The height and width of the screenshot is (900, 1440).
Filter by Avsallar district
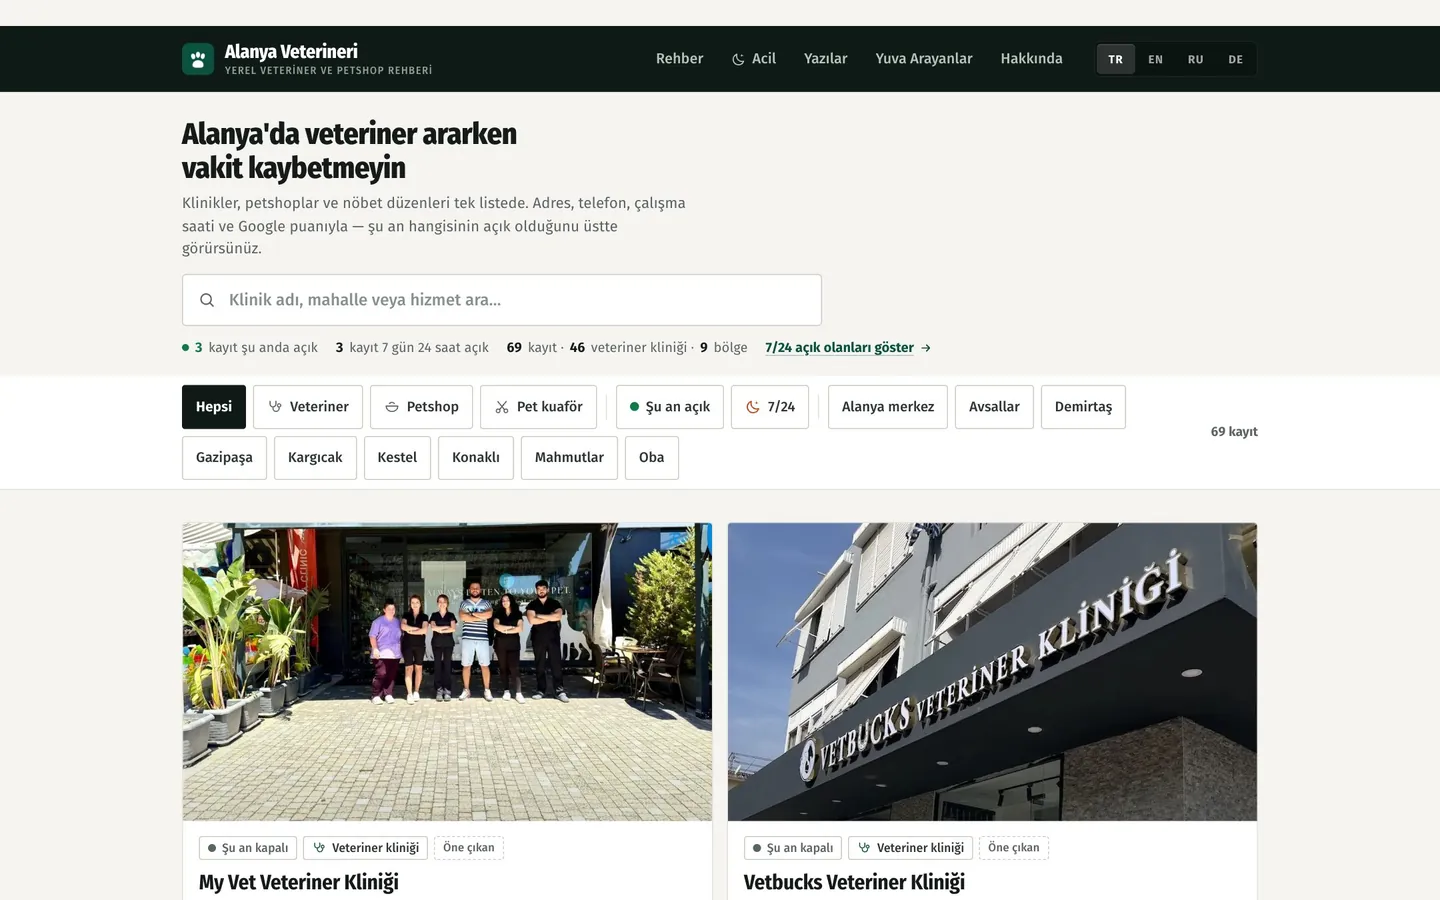[994, 407]
